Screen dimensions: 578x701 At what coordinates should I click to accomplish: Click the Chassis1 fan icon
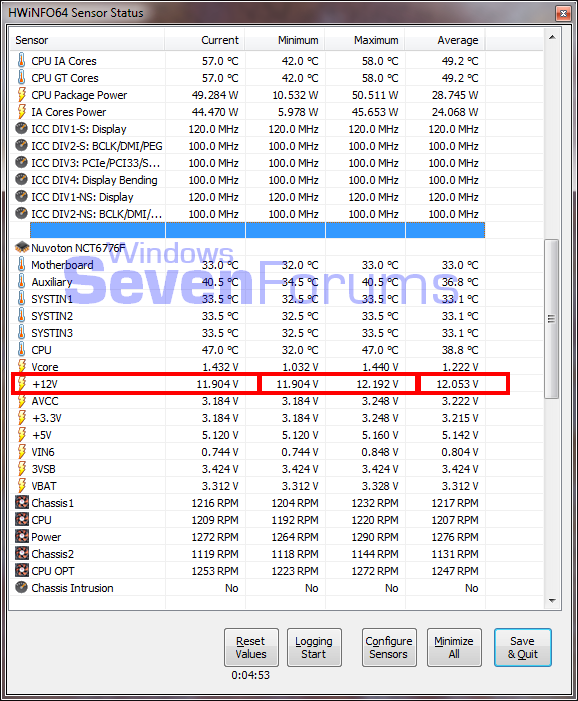click(22, 503)
